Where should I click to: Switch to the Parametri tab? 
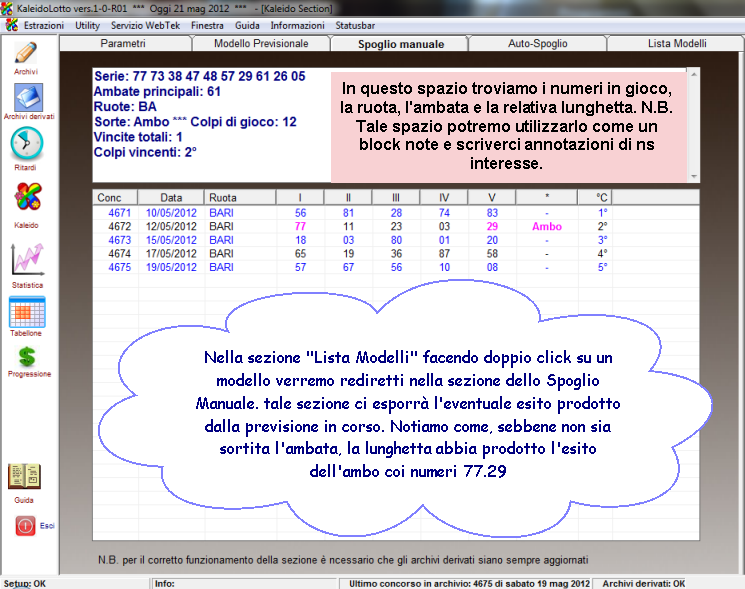click(x=123, y=44)
